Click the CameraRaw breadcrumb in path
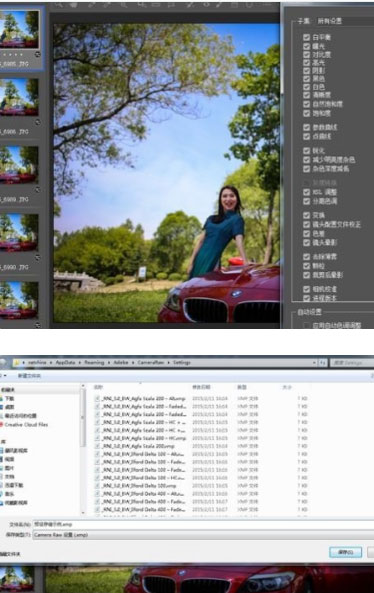374x593 pixels. point(150,362)
